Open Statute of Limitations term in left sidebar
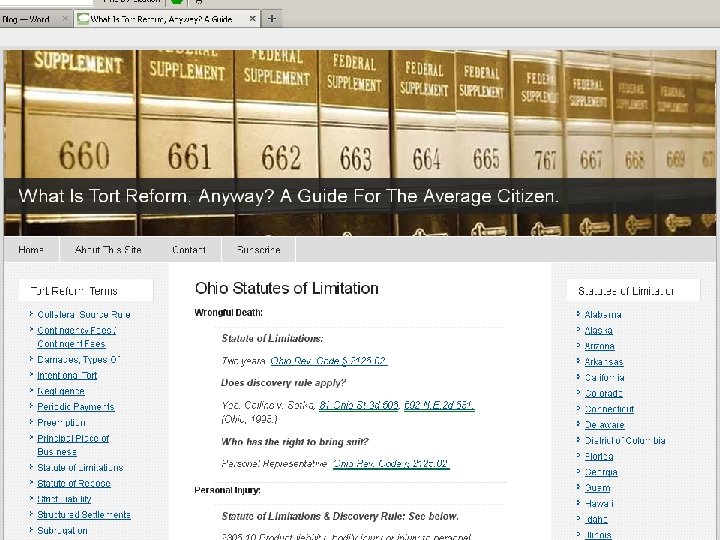720x540 pixels. coord(80,467)
